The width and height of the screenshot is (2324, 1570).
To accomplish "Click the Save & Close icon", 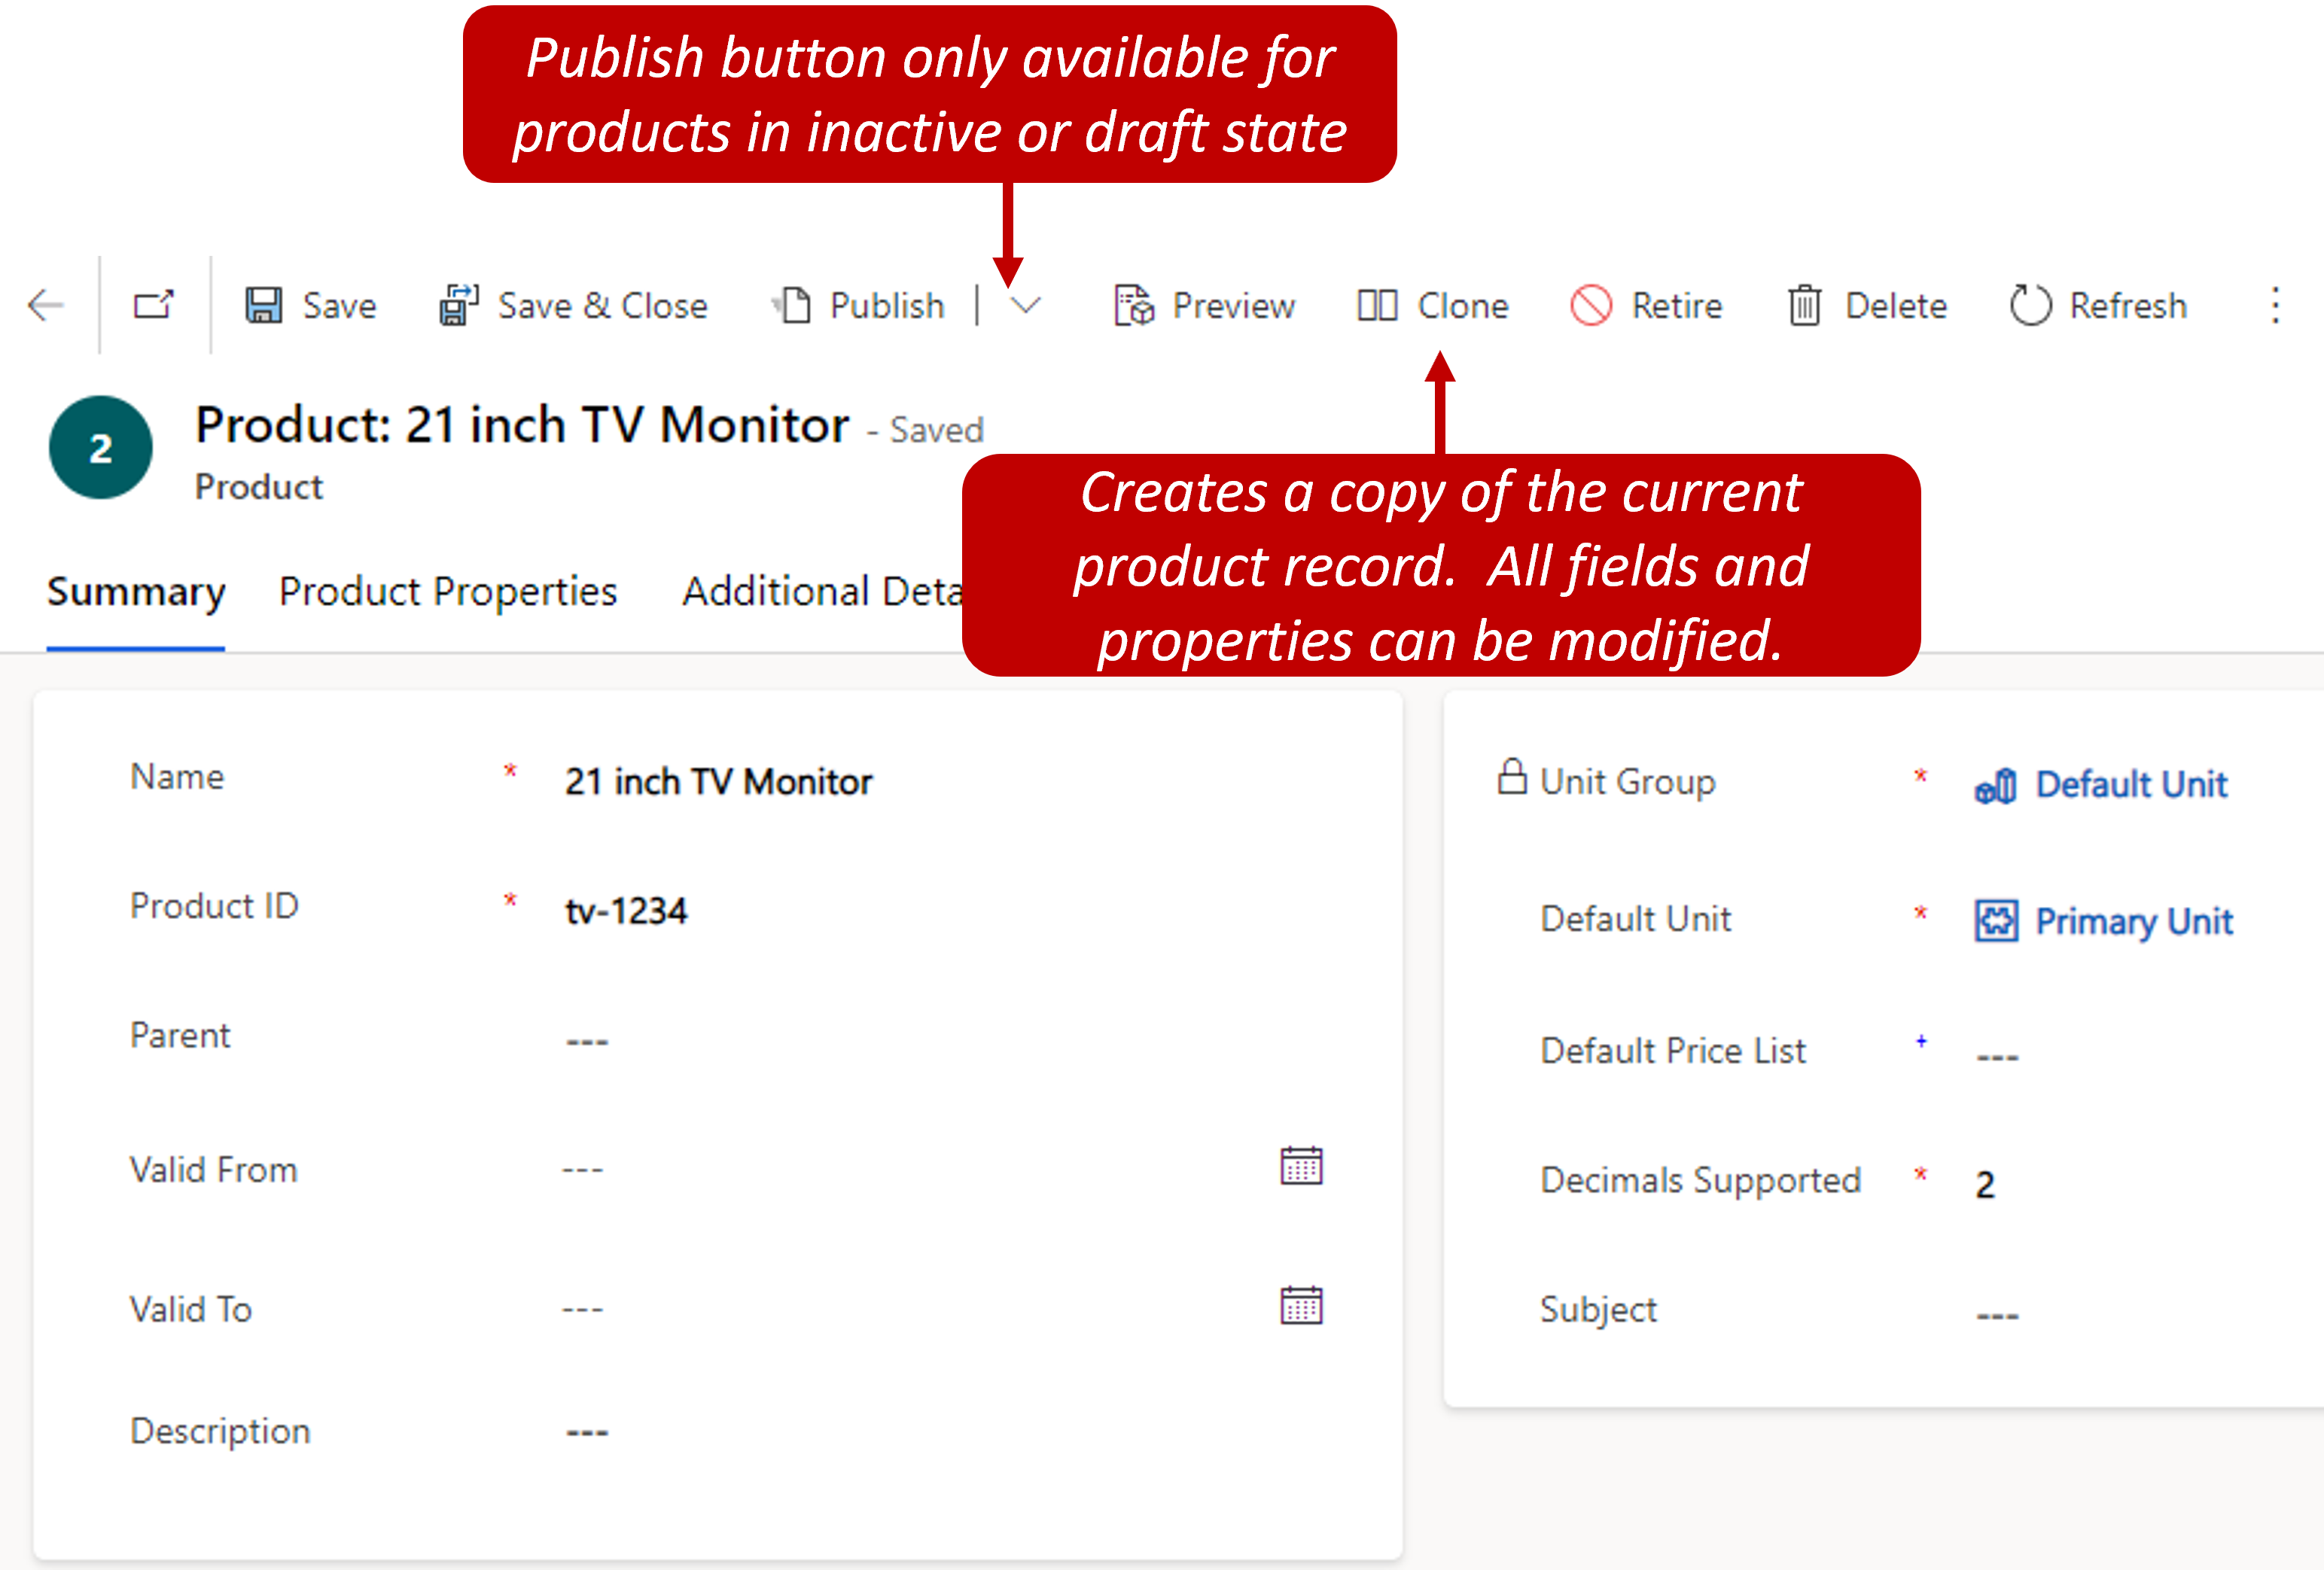I will click(459, 305).
